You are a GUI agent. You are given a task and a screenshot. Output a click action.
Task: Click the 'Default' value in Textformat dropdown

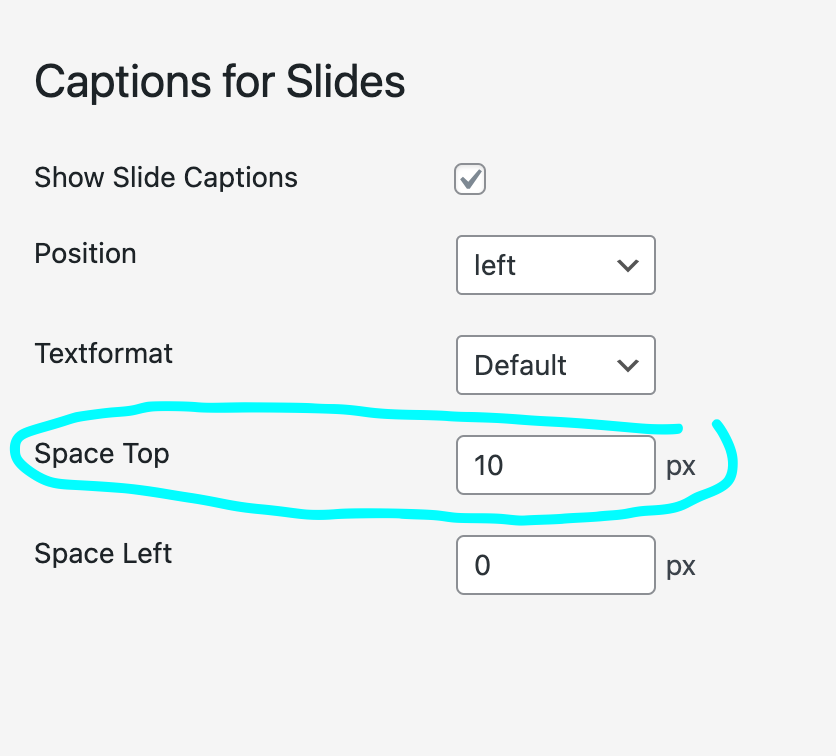click(x=520, y=365)
